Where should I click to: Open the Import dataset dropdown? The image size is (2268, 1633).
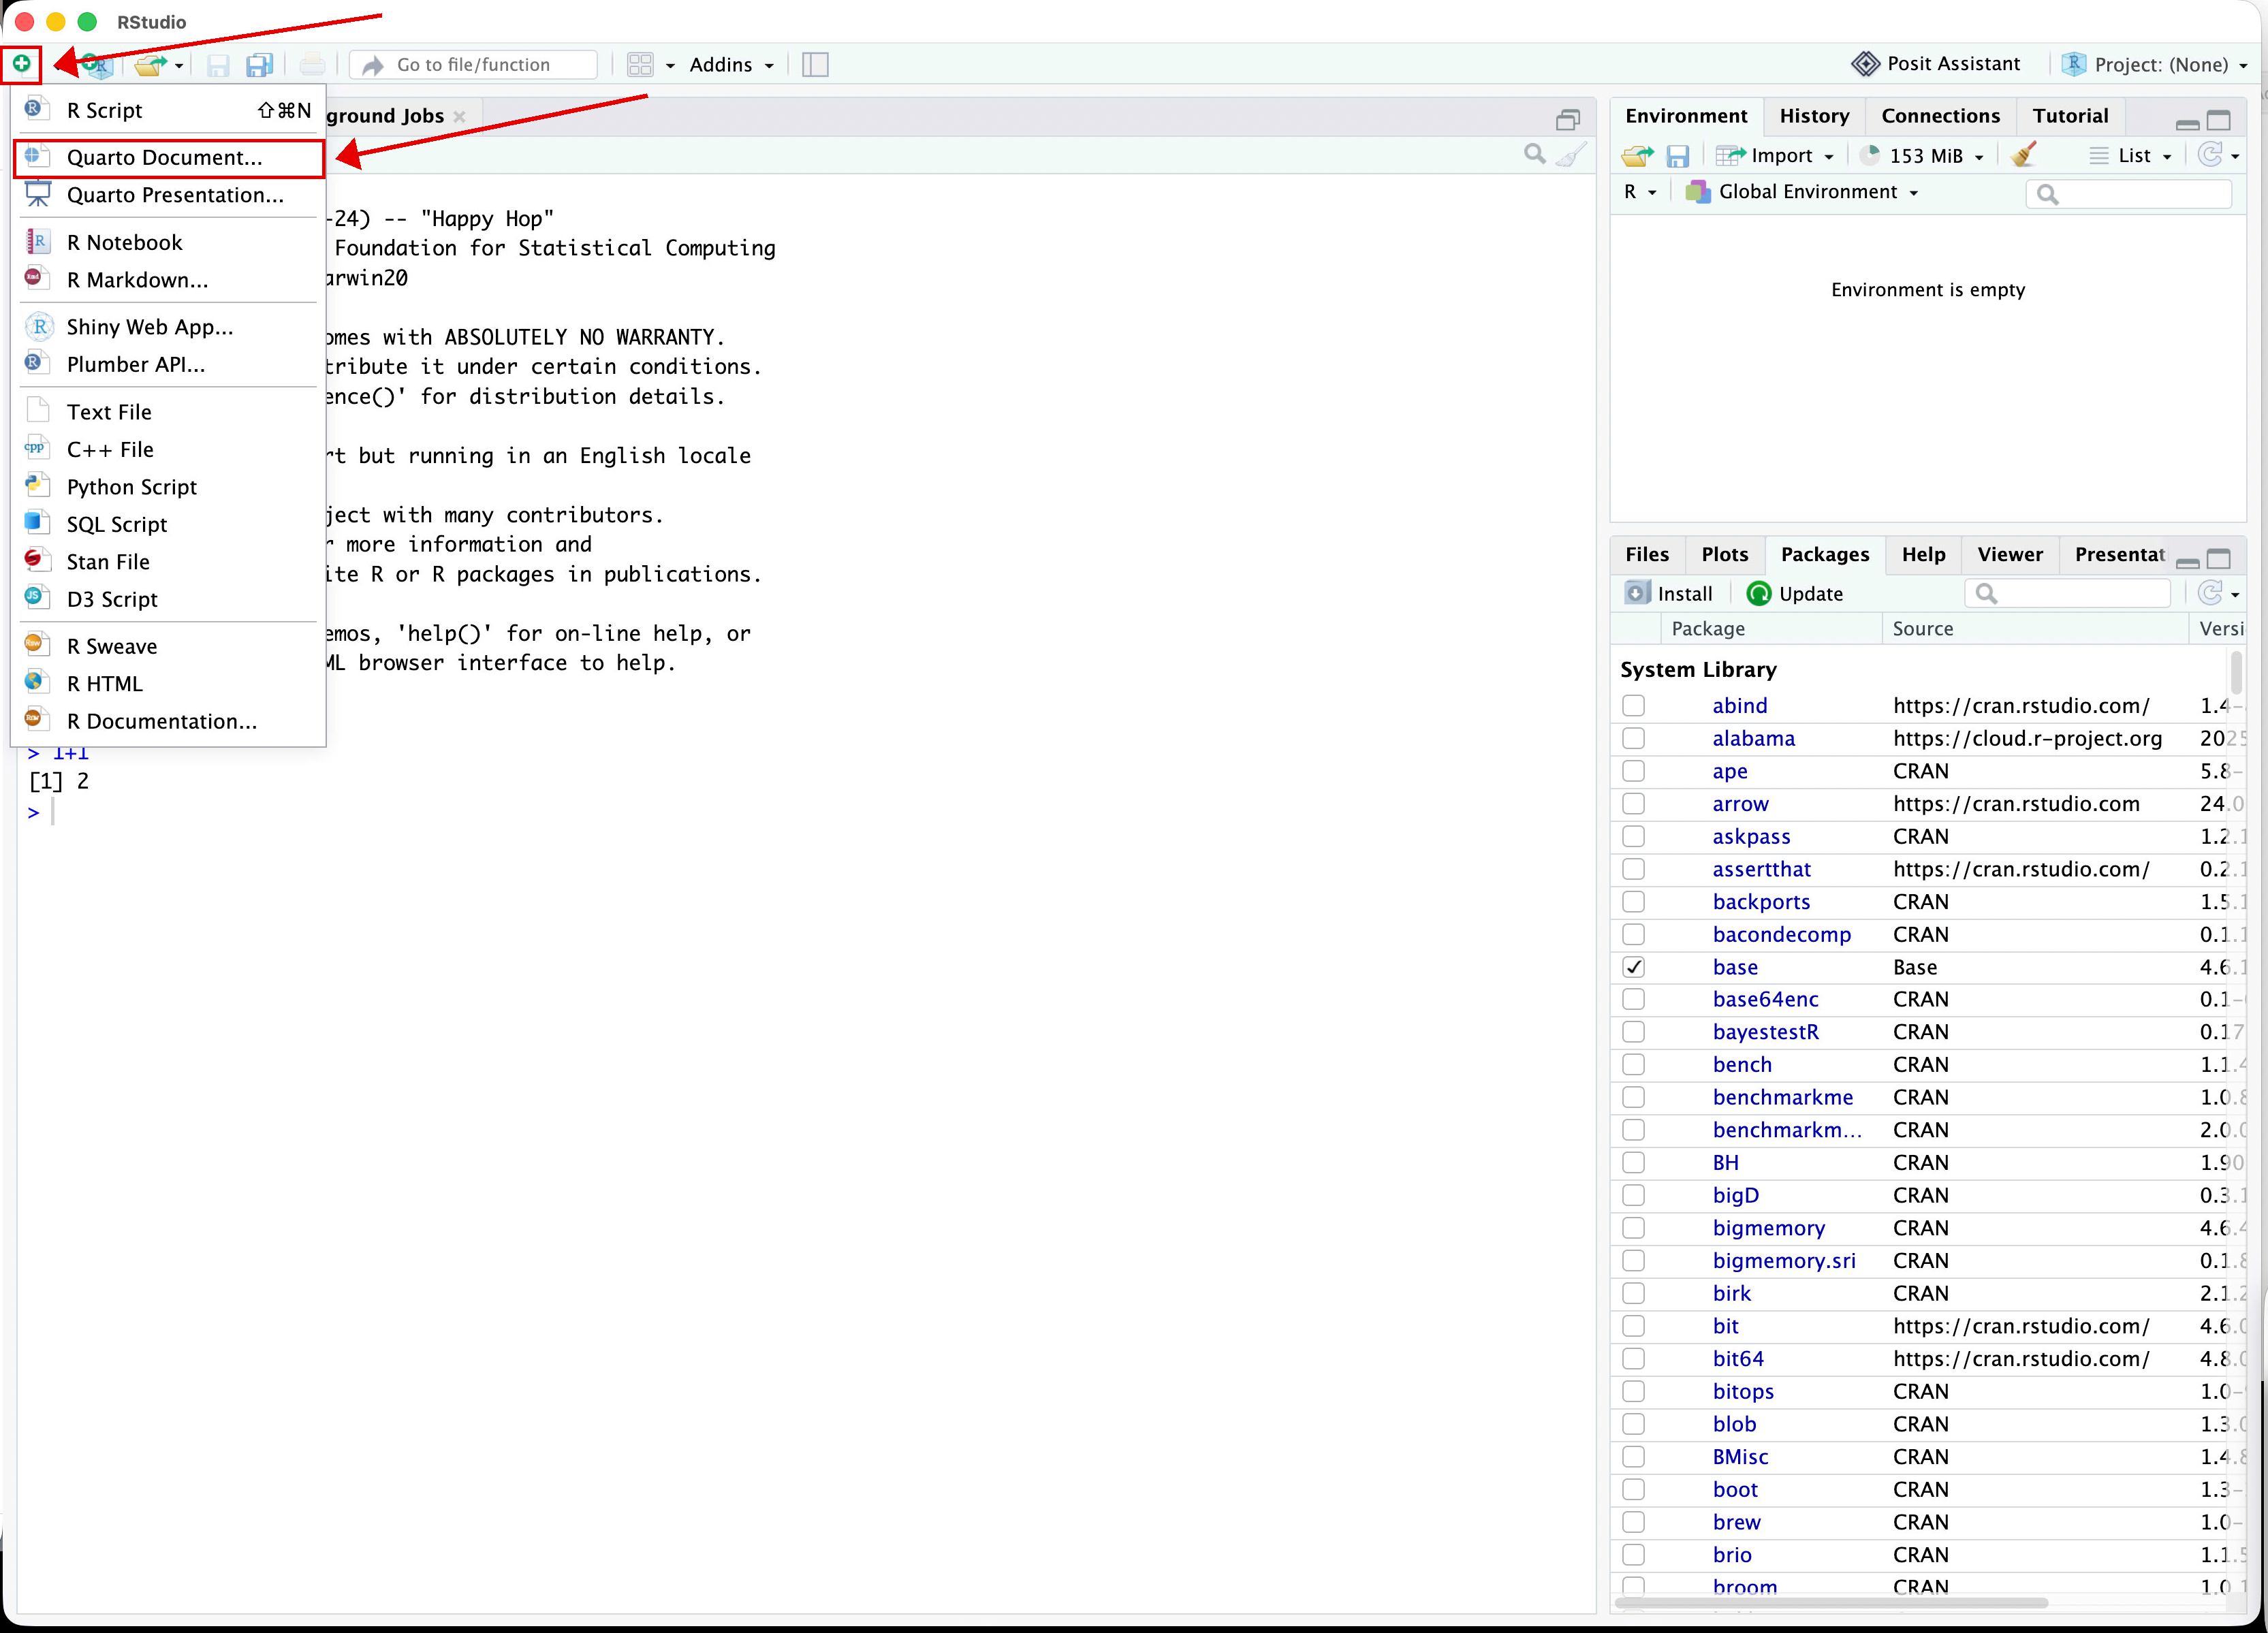click(1775, 155)
